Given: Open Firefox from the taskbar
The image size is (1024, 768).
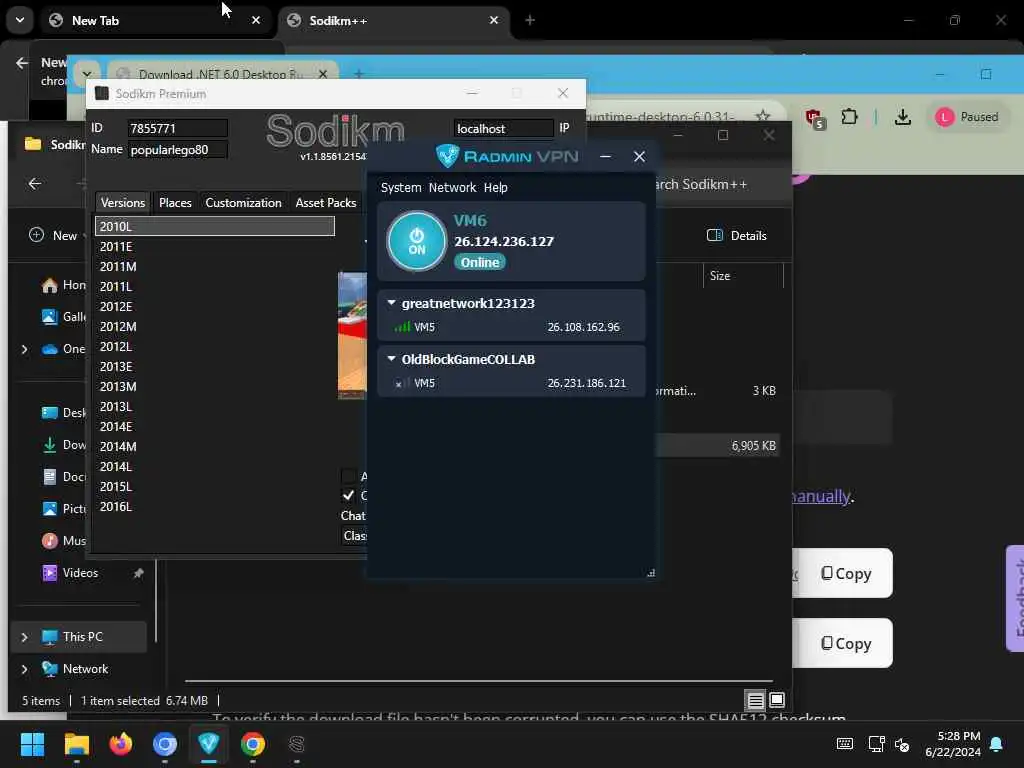Looking at the screenshot, I should 121,744.
